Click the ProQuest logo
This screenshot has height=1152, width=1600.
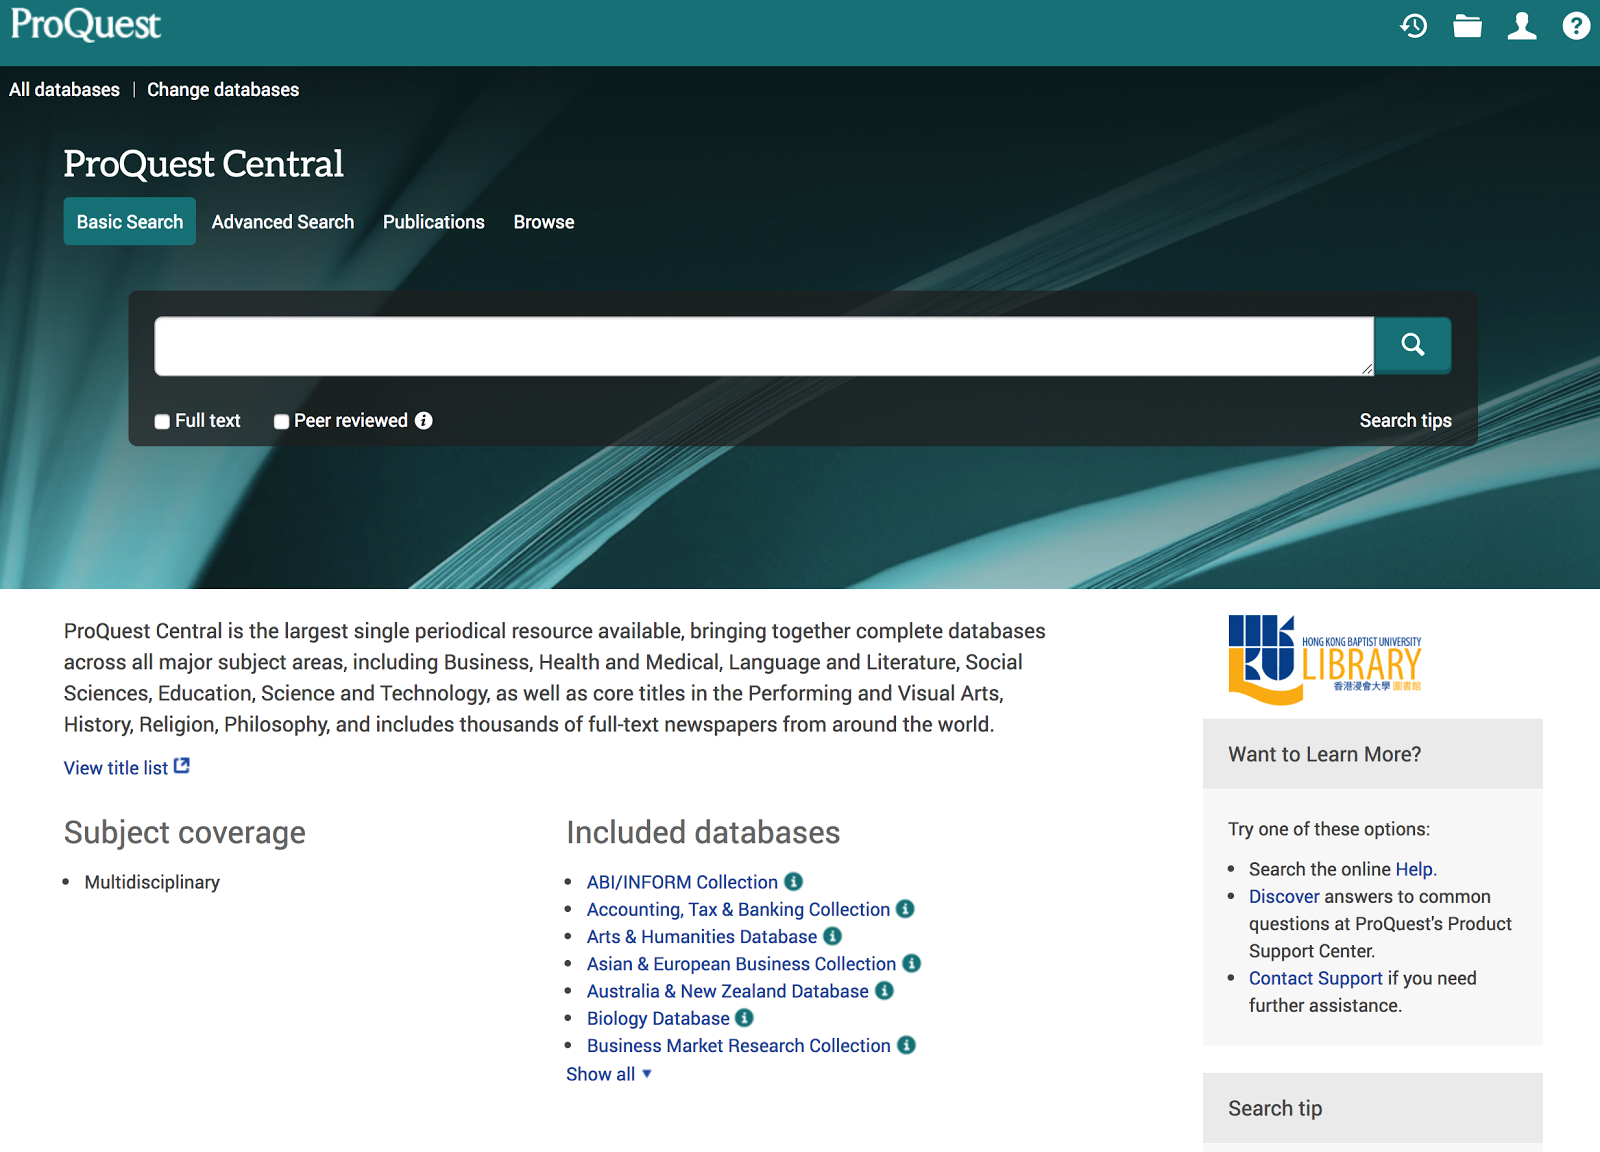(86, 25)
